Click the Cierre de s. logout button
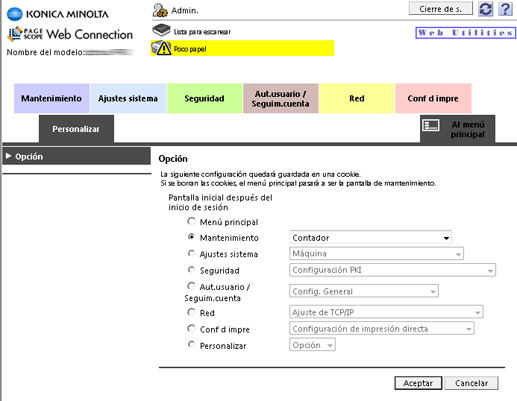The height and width of the screenshot is (401, 517). (x=440, y=9)
